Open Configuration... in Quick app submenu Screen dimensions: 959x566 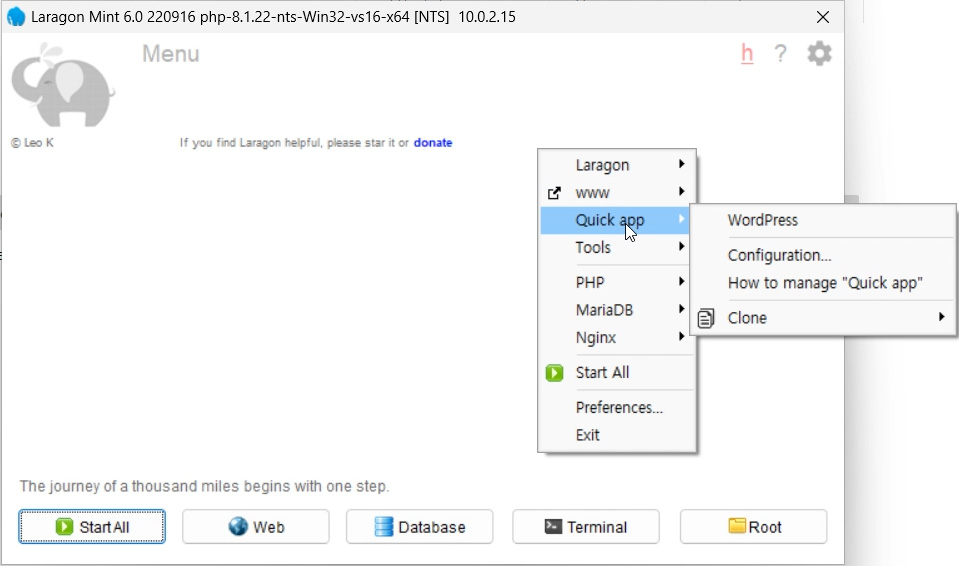pos(823,255)
